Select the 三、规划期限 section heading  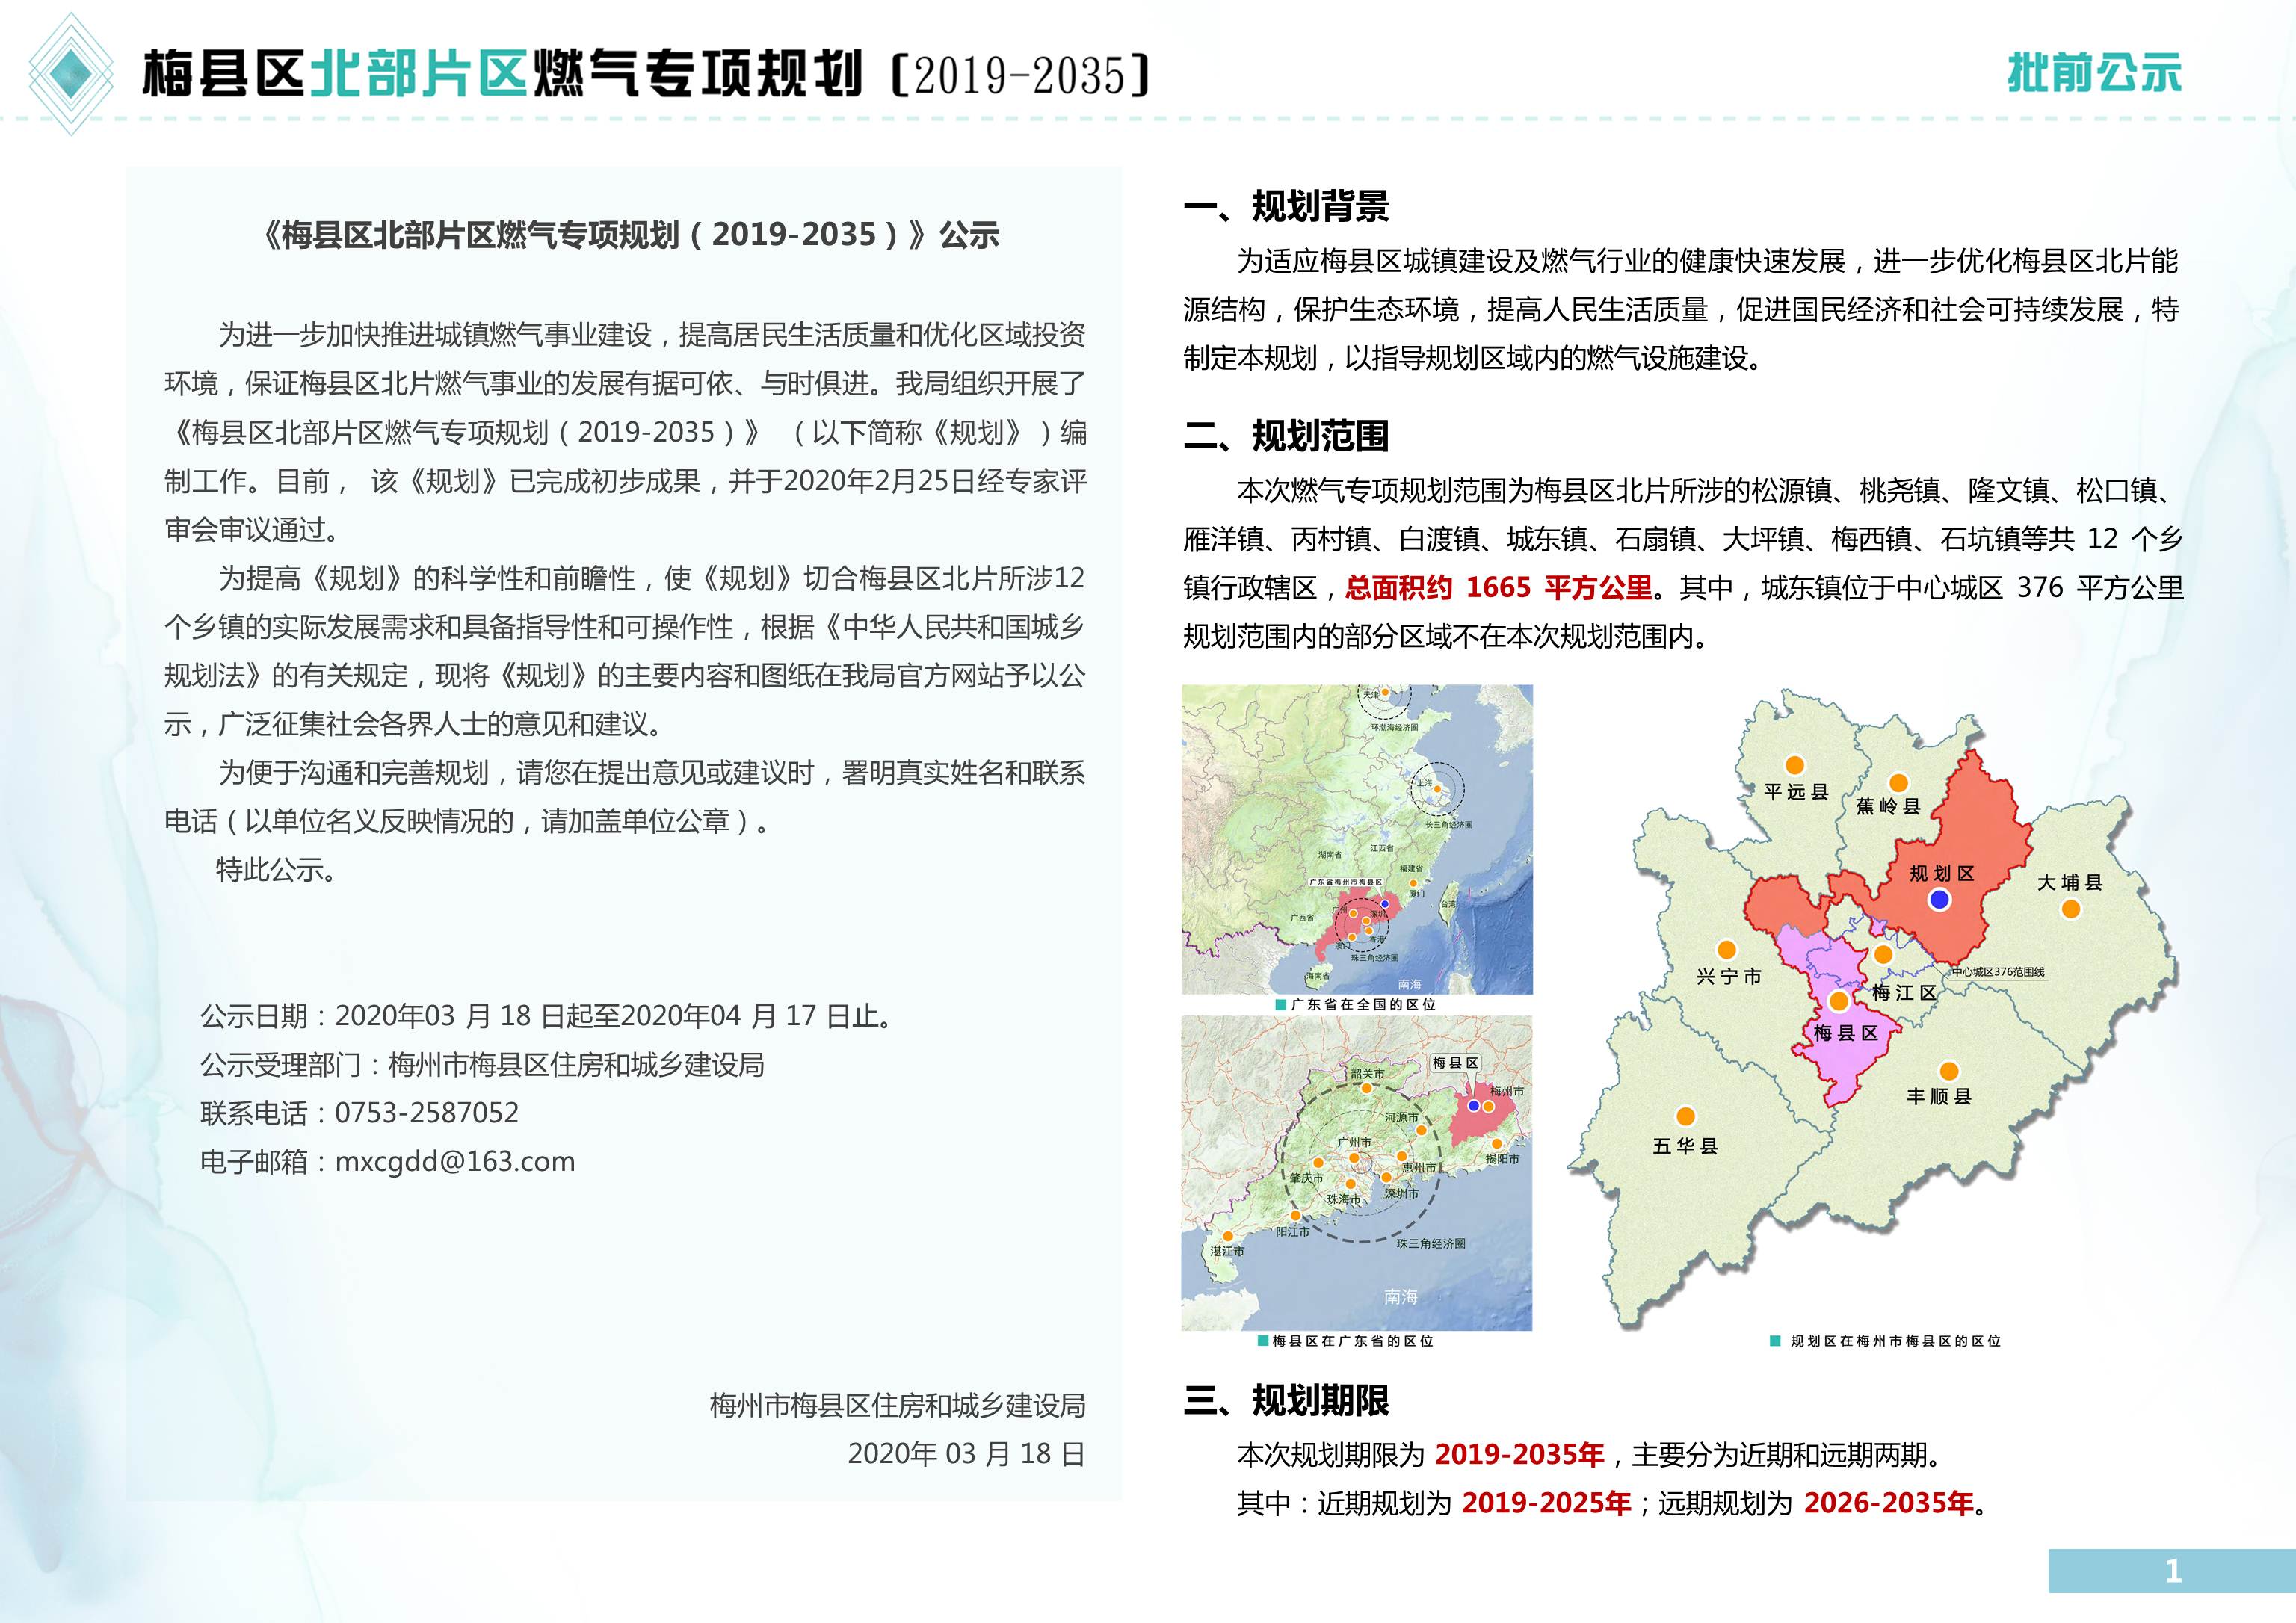pos(1286,1401)
